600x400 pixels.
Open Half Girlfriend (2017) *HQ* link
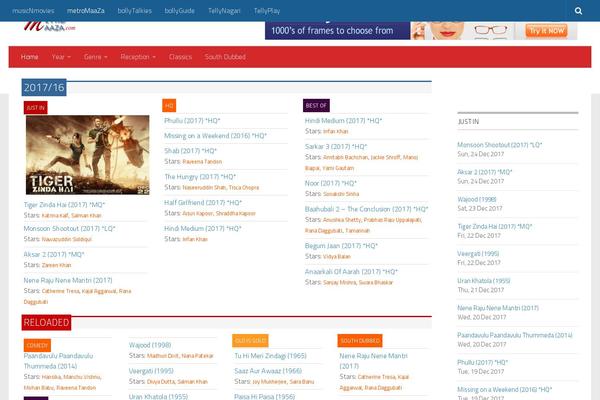203,203
